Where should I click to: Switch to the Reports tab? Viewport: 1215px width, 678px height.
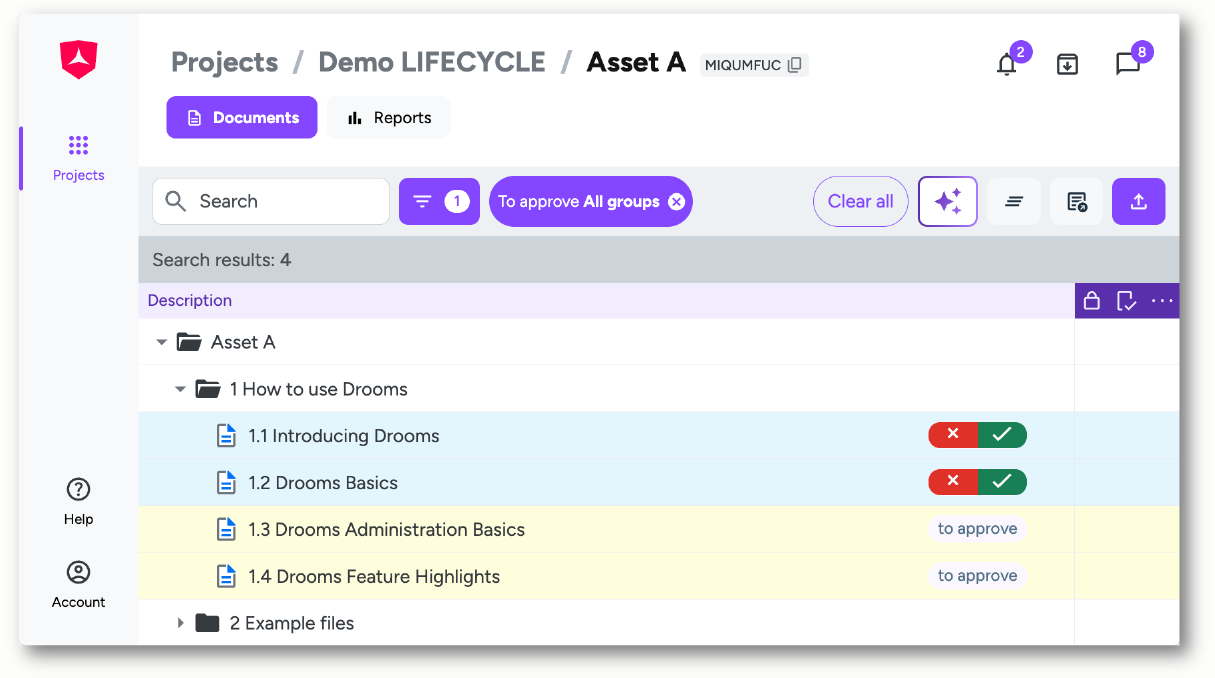pos(388,117)
